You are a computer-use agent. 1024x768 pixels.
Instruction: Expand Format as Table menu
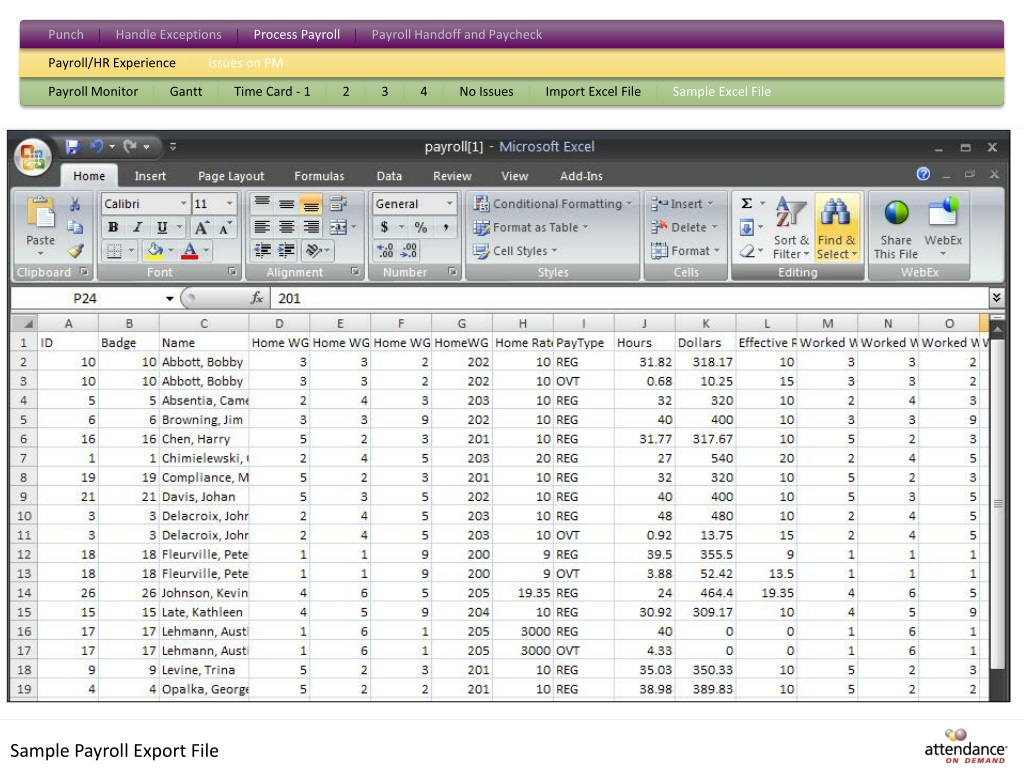point(530,227)
